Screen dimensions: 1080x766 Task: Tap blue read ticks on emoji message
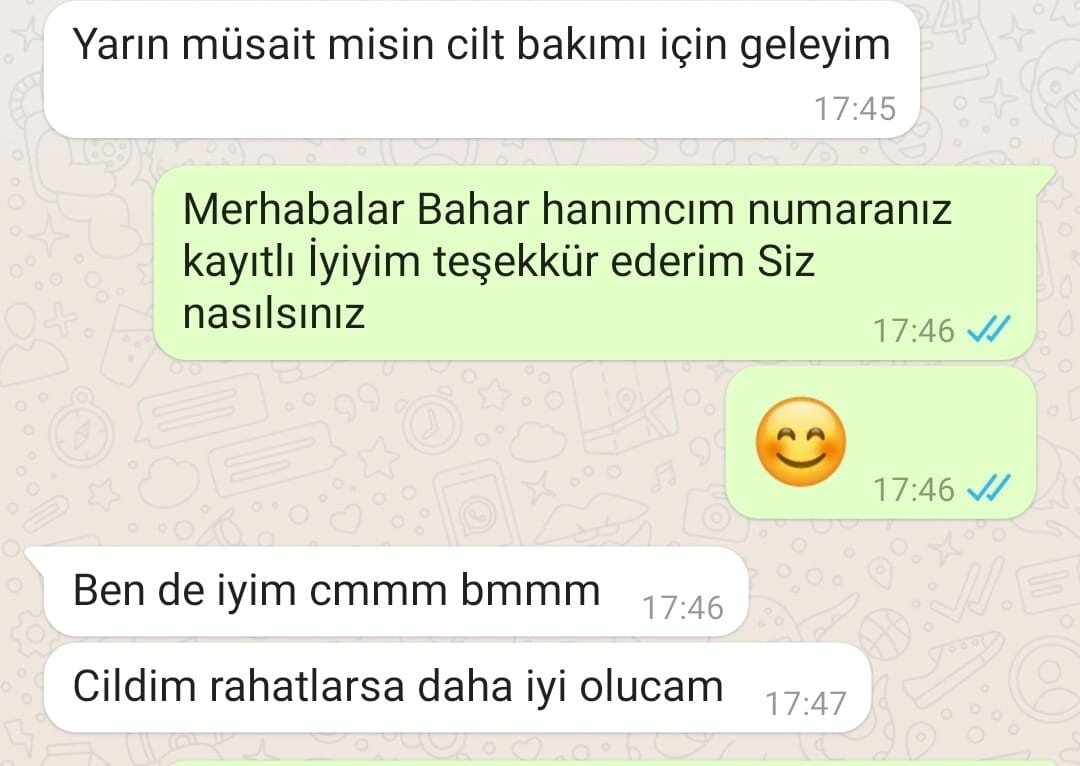[x=988, y=489]
